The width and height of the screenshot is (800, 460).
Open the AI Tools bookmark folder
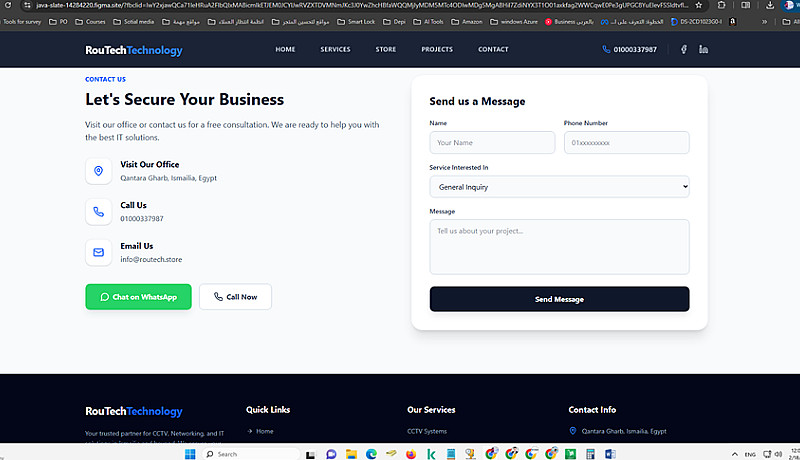point(428,22)
